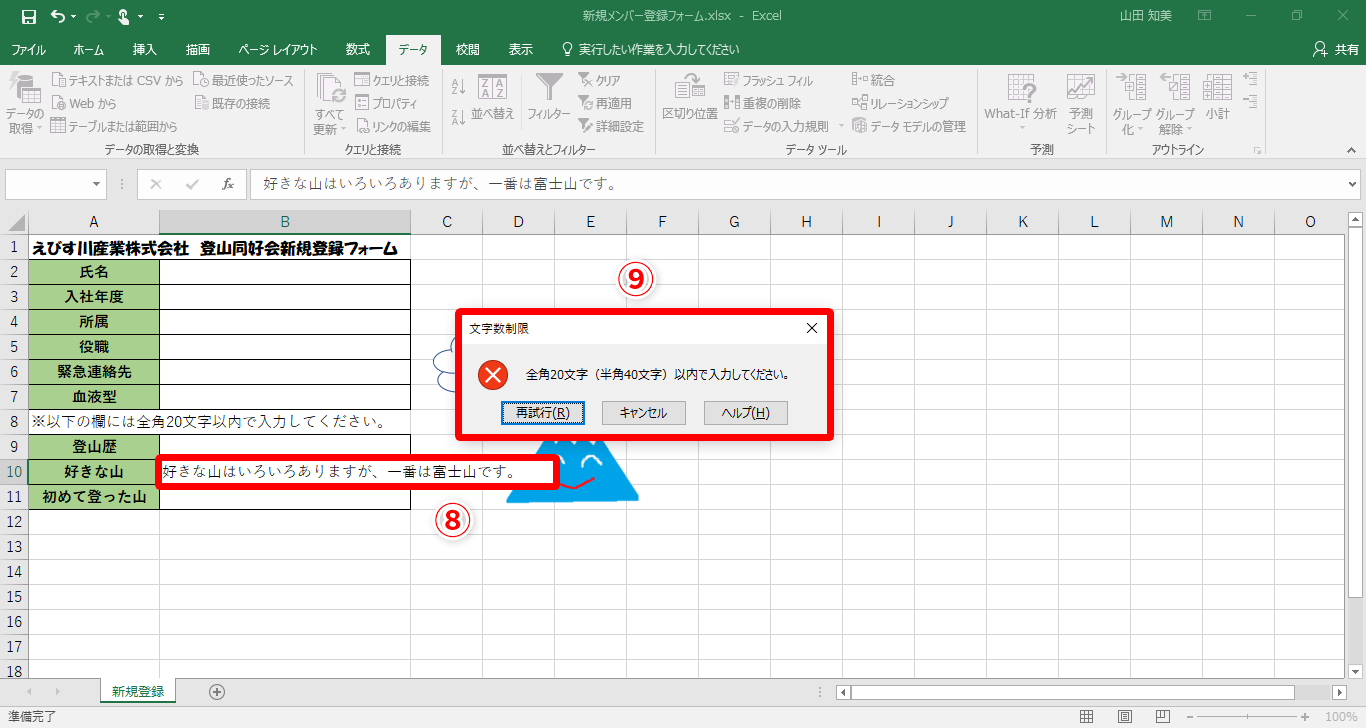
Task: Open the Ungroup (グループ解除) dropdown
Action: (x=1175, y=104)
